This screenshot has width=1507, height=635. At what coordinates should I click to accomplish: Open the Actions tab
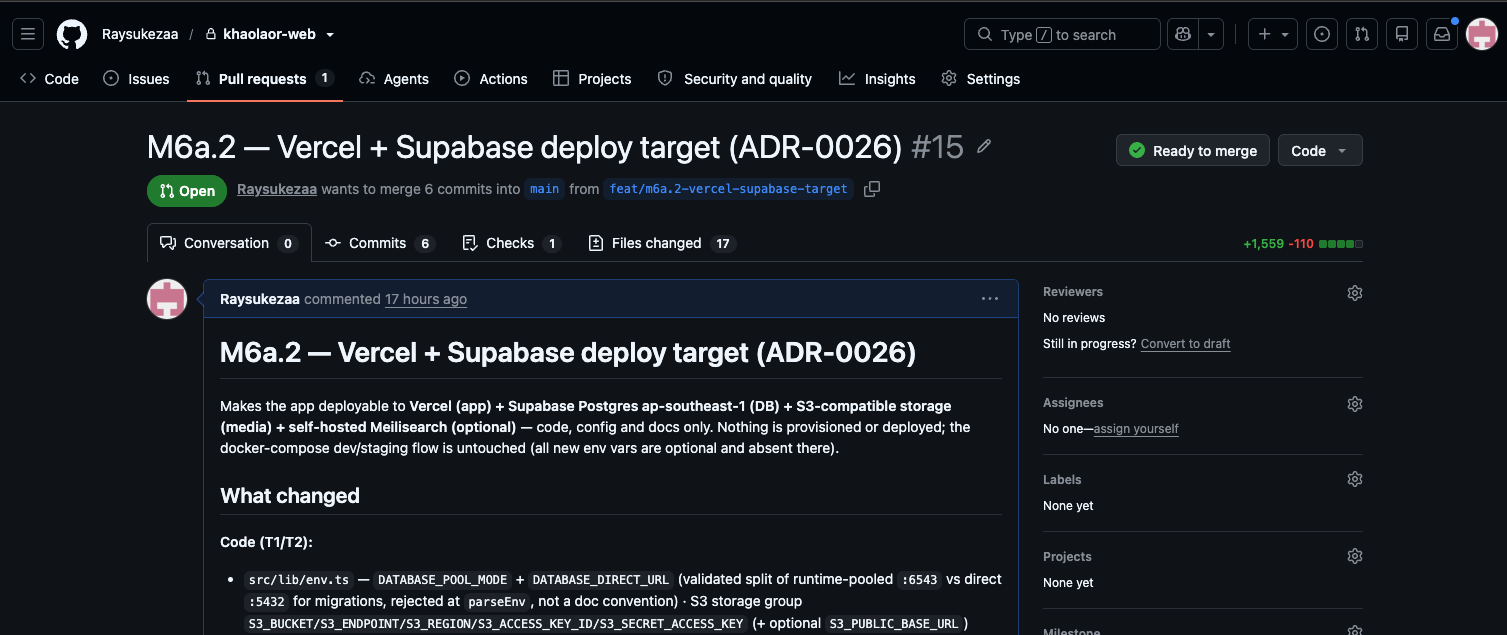coord(491,79)
